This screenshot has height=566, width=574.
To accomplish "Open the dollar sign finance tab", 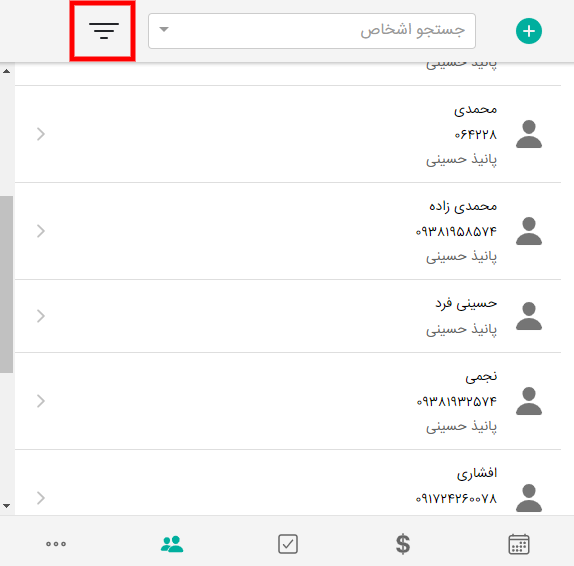I will point(403,544).
